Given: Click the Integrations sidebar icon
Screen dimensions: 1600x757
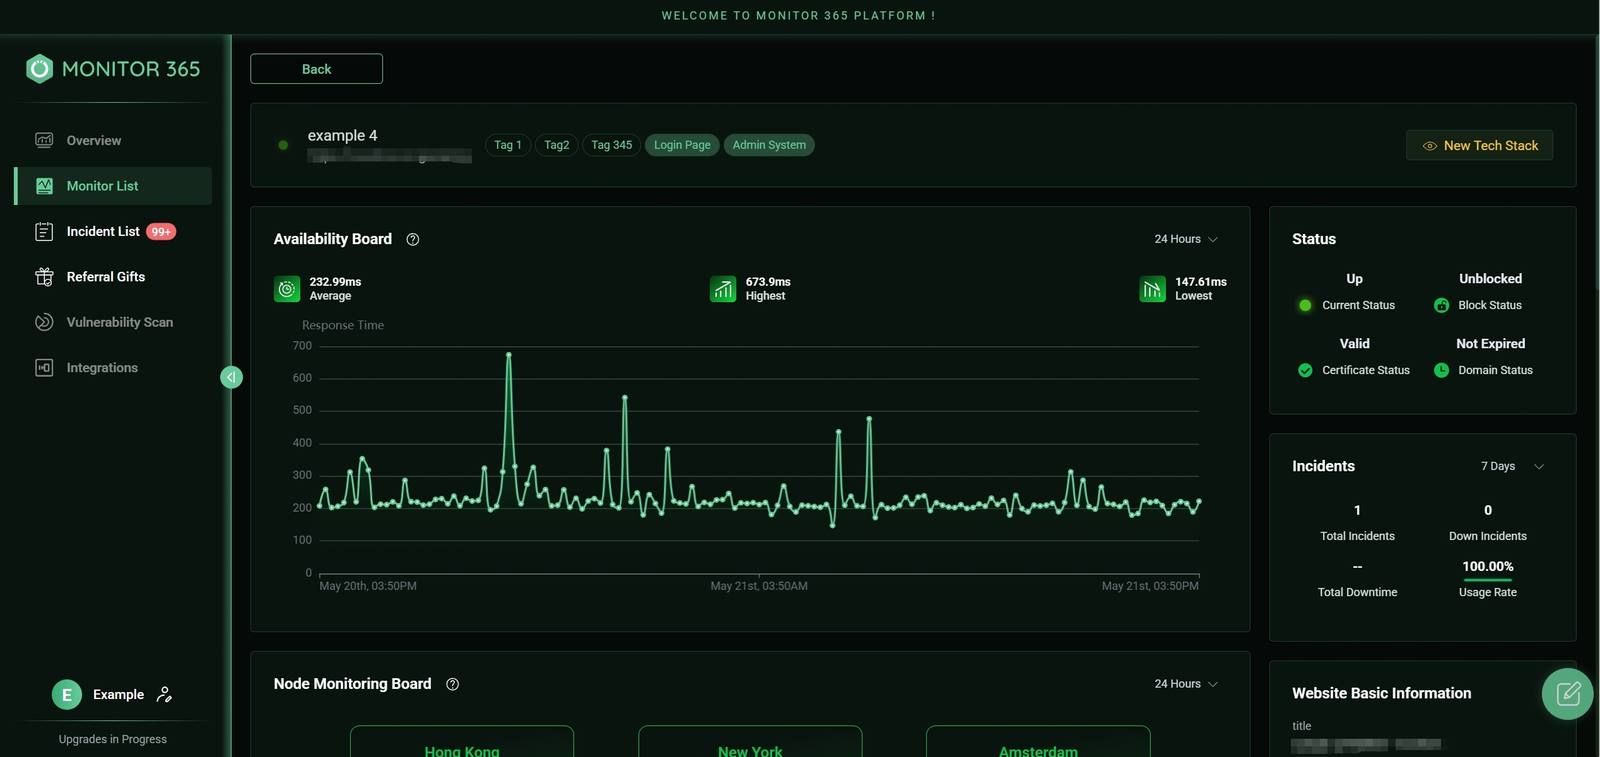Looking at the screenshot, I should [44, 368].
